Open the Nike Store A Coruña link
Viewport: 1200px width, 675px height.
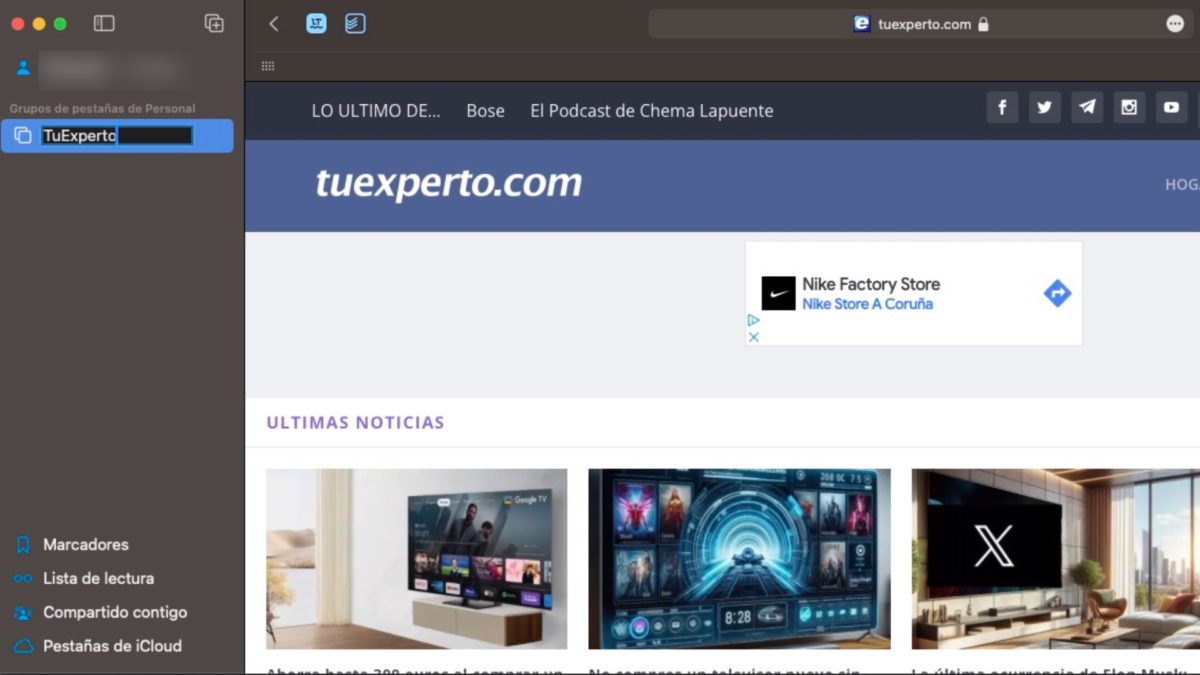coord(867,304)
